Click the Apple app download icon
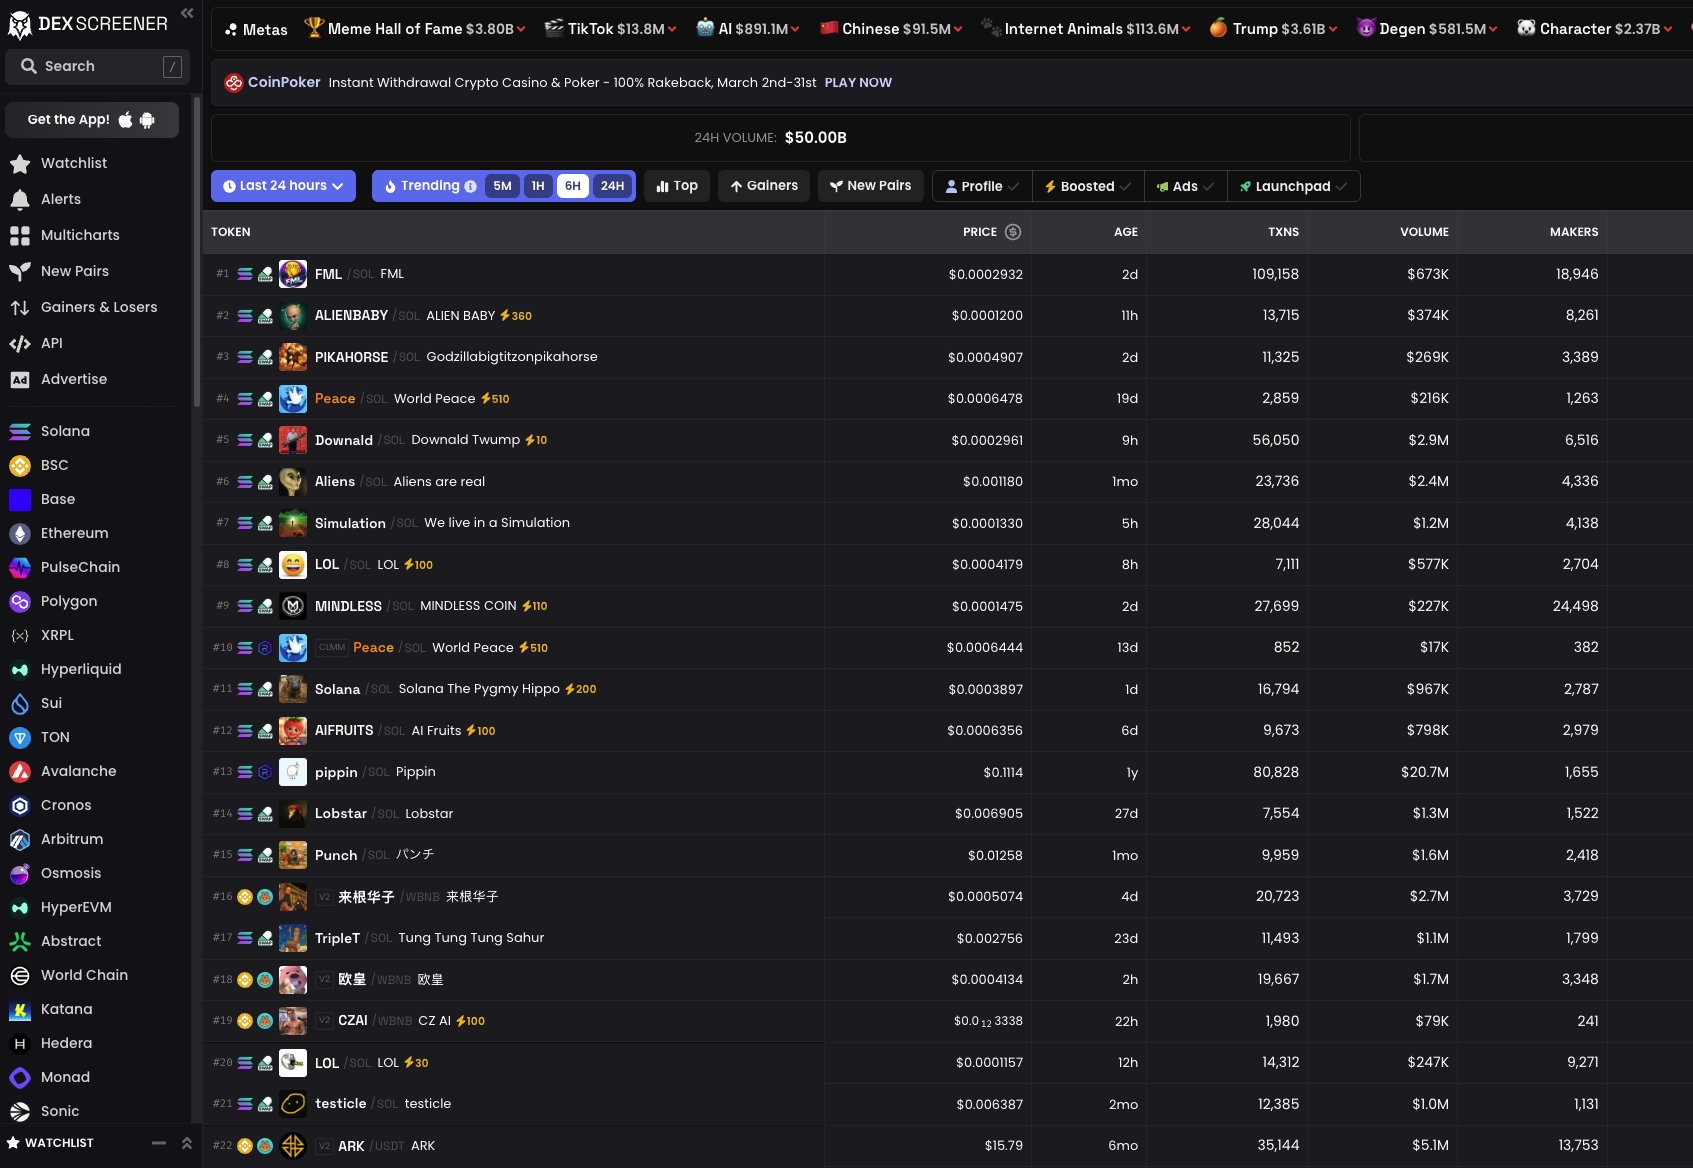 (x=125, y=119)
